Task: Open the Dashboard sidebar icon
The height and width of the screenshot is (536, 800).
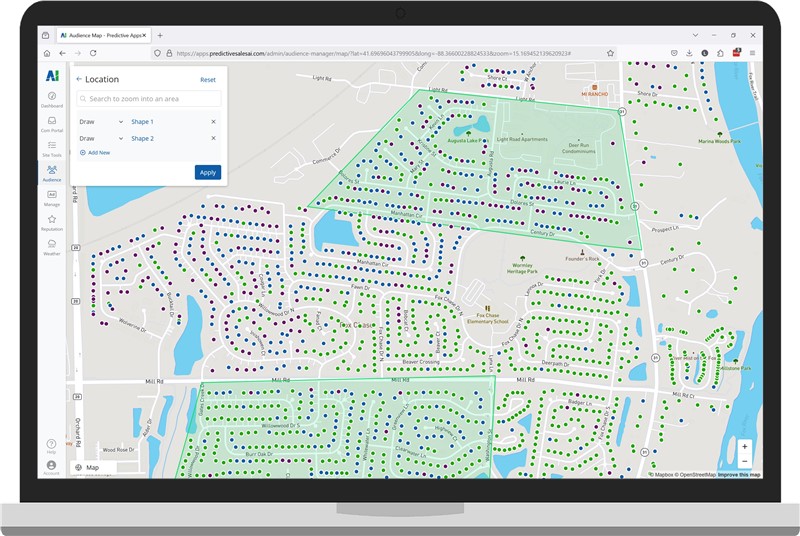Action: 51,97
